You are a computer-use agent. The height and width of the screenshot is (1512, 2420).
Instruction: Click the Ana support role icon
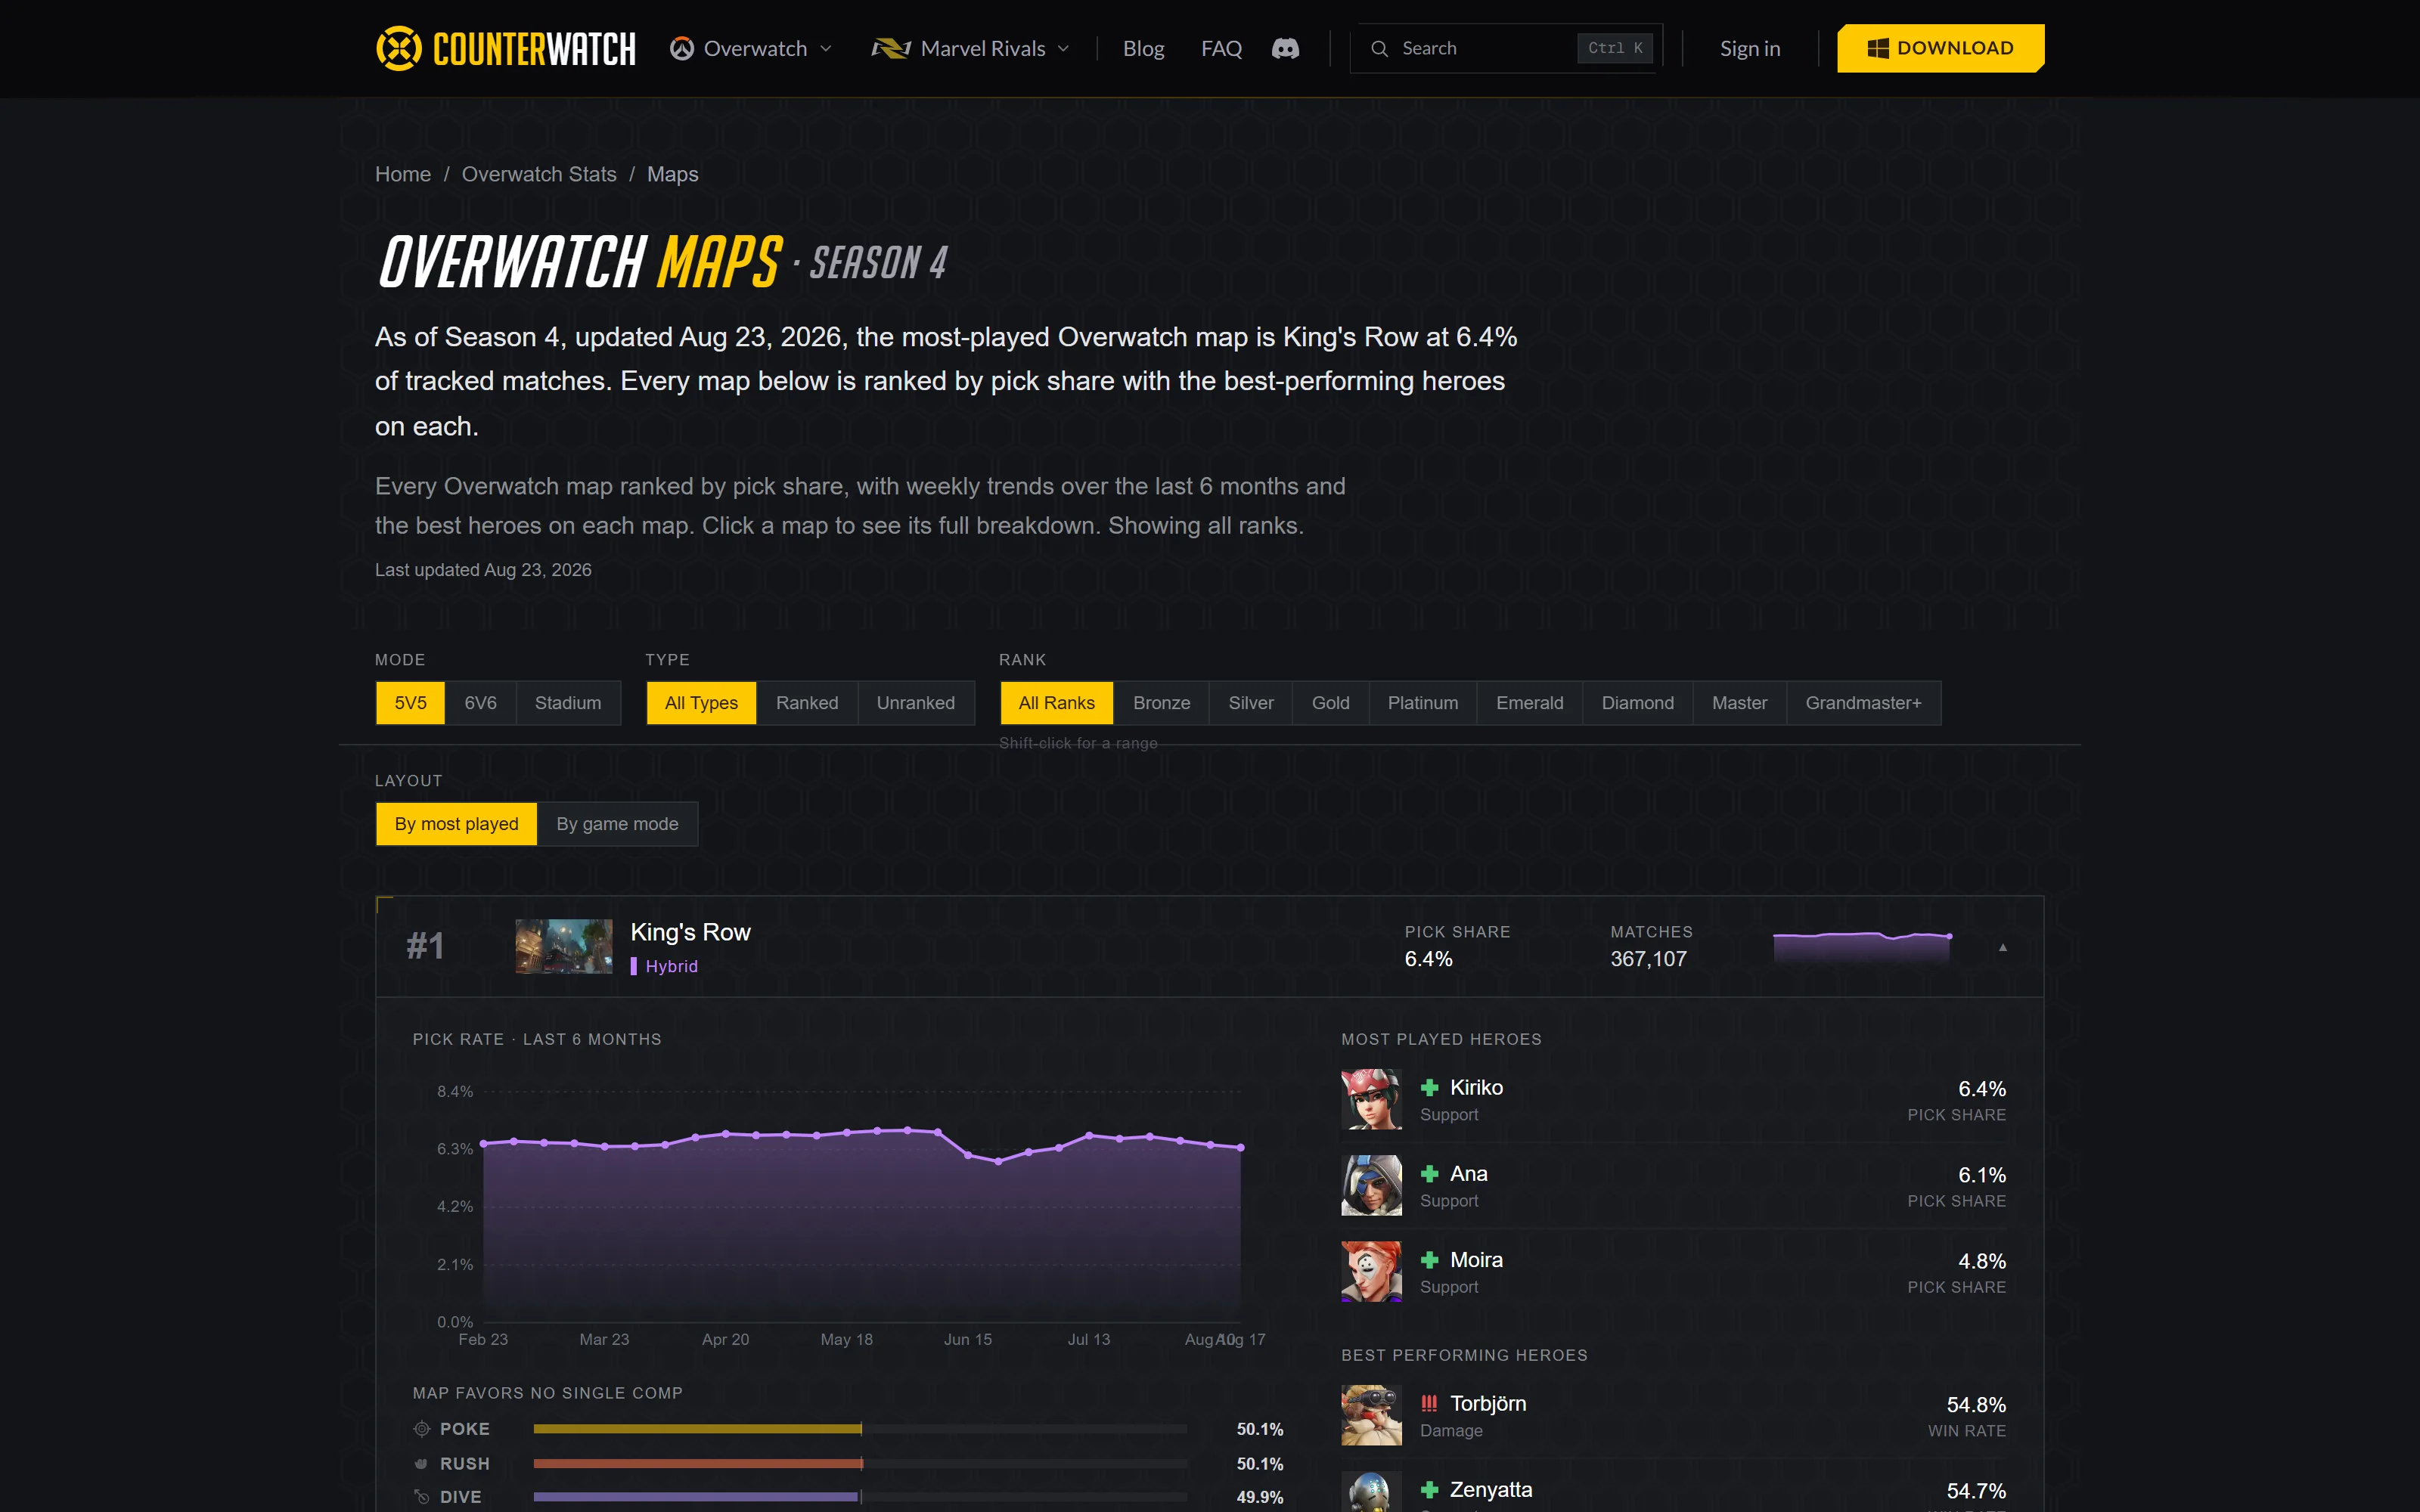click(1430, 1173)
